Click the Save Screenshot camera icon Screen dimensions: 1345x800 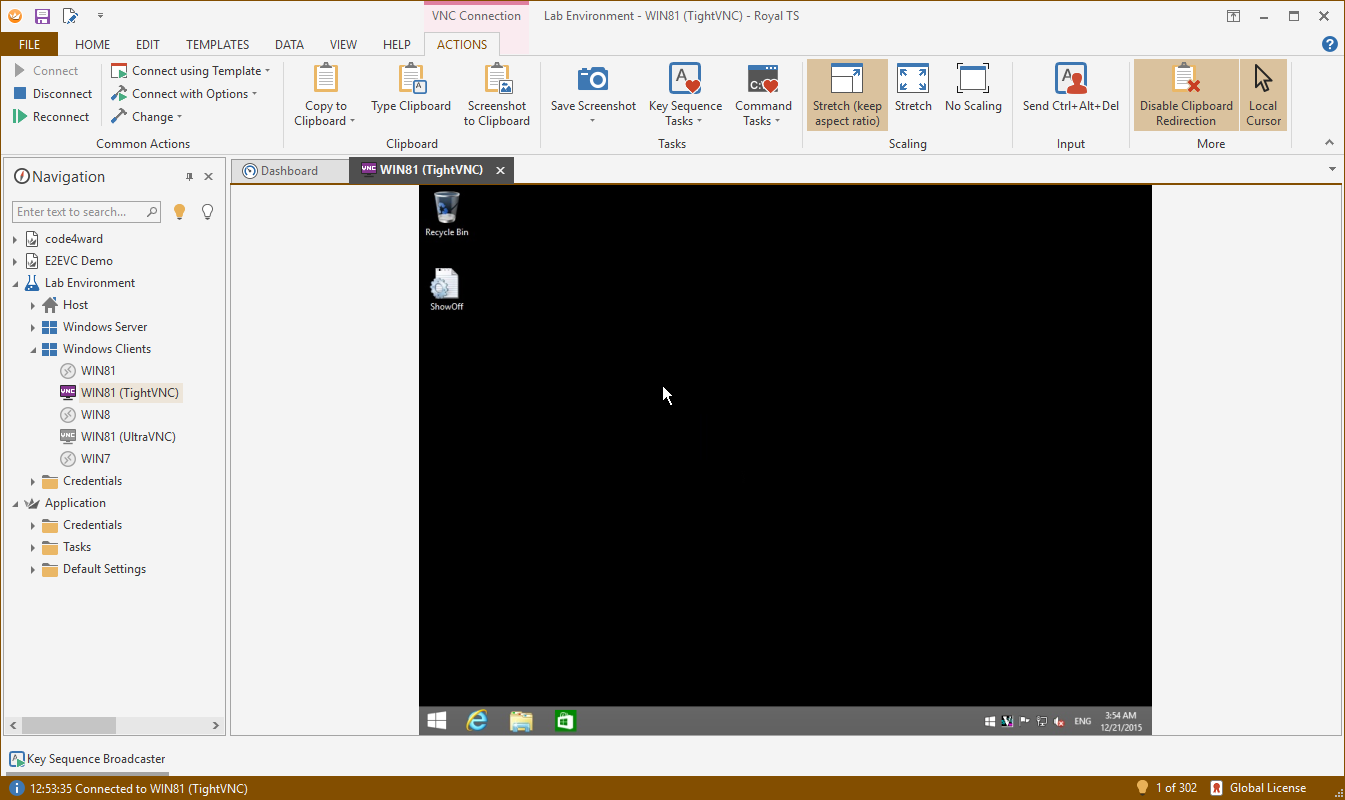[x=593, y=79]
